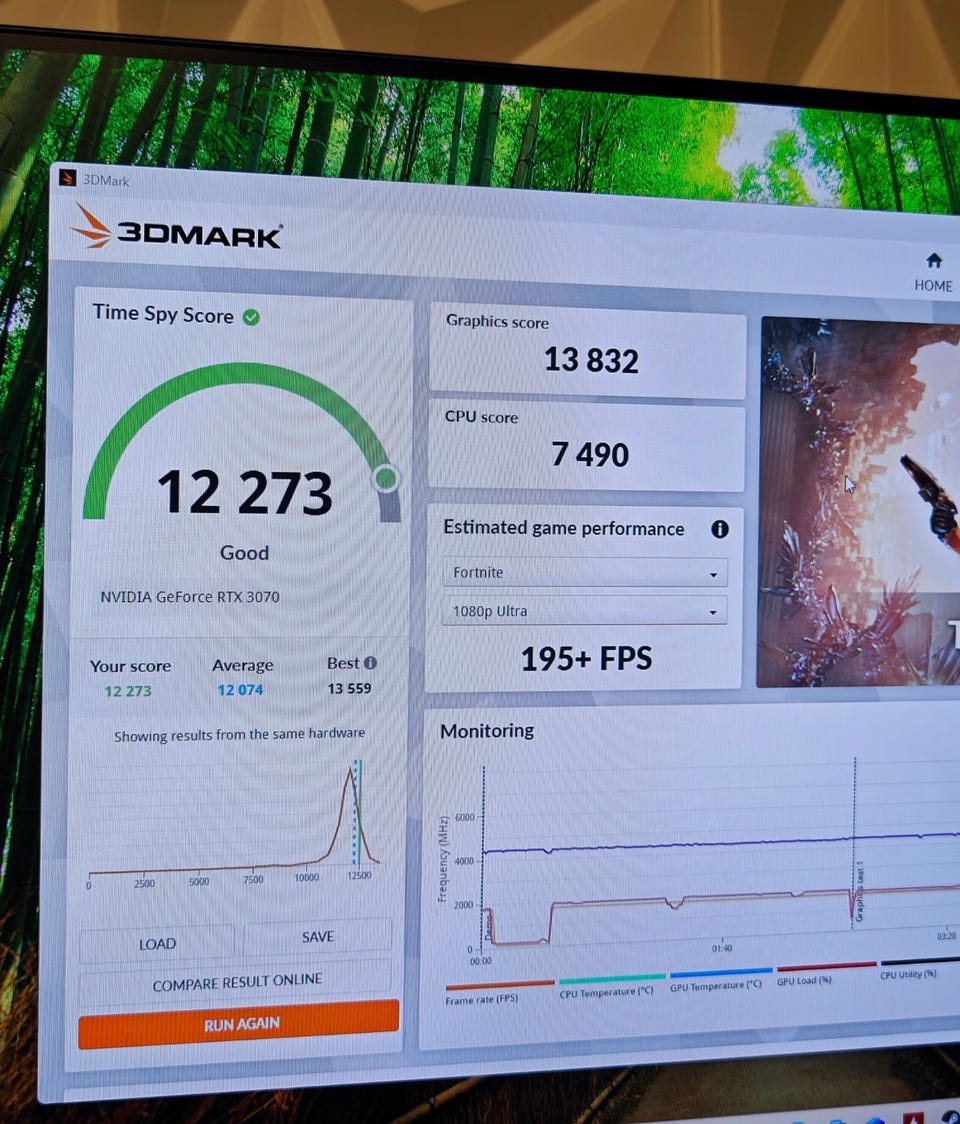This screenshot has height=1124, width=960.
Task: Click the orange RUN AGAIN button
Action: coord(239,1024)
